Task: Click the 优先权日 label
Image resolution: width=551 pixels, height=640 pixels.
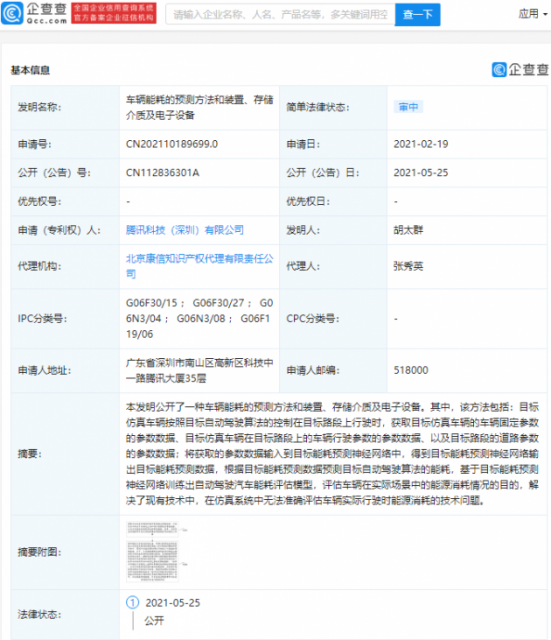Action: click(308, 201)
